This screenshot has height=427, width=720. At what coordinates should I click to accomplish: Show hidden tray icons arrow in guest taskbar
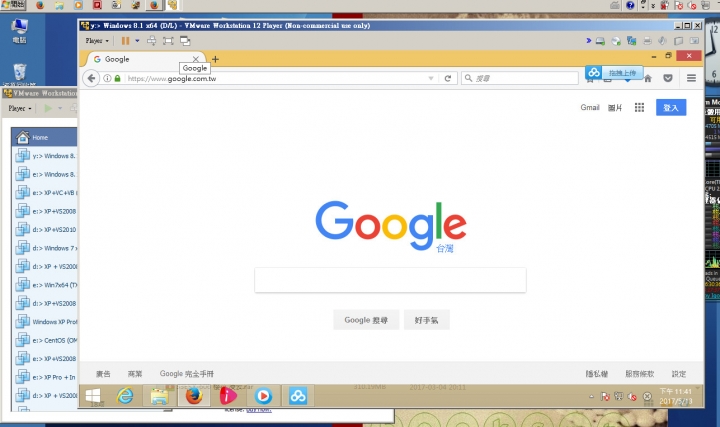coord(591,396)
